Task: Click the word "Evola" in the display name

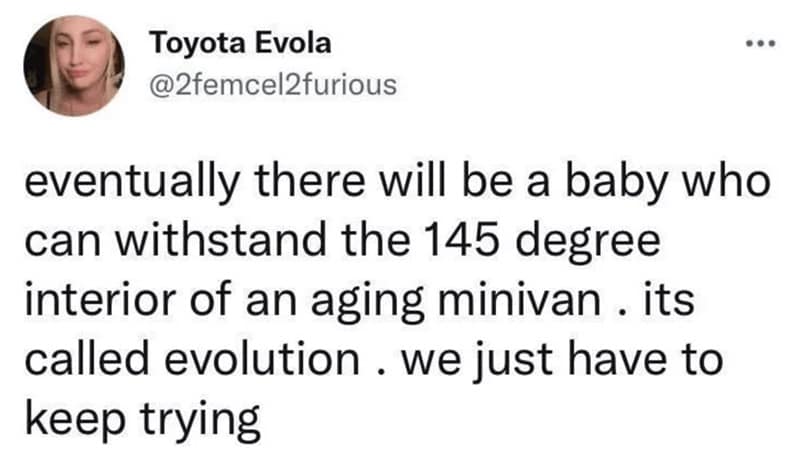Action: click(x=289, y=44)
